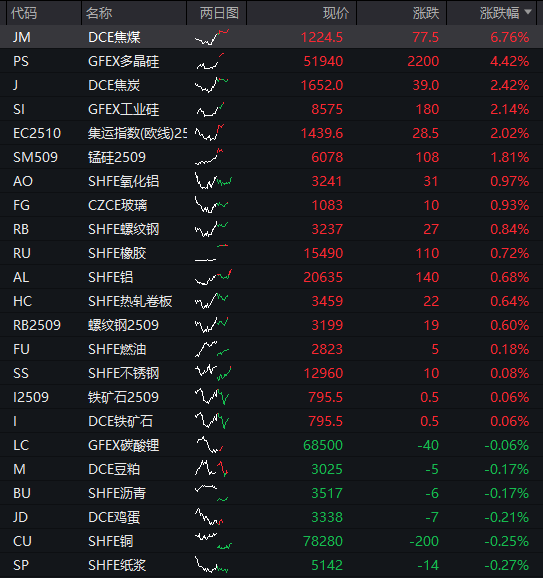Open the DCE豆粕 two-day sparkline chart
This screenshot has height=578, width=543.
point(212,469)
